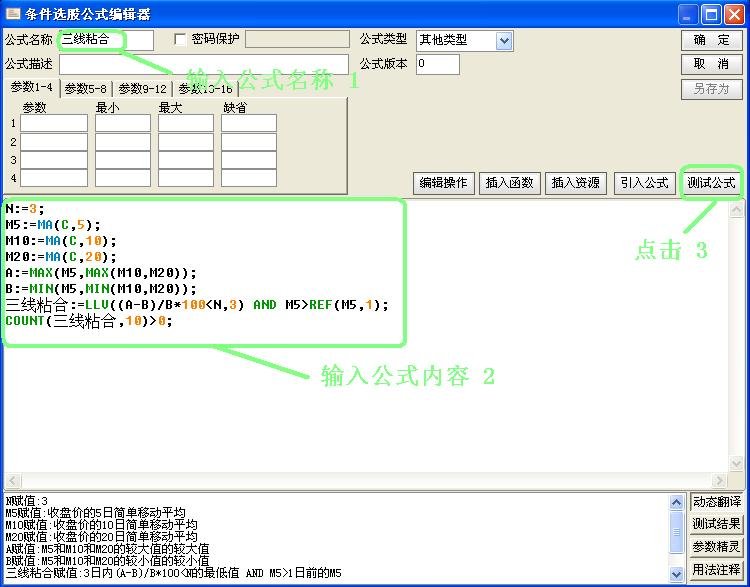The width and height of the screenshot is (750, 587).
Task: Click the line A:=MAX(M5,MAX(M10,M20));
Action: (x=101, y=273)
